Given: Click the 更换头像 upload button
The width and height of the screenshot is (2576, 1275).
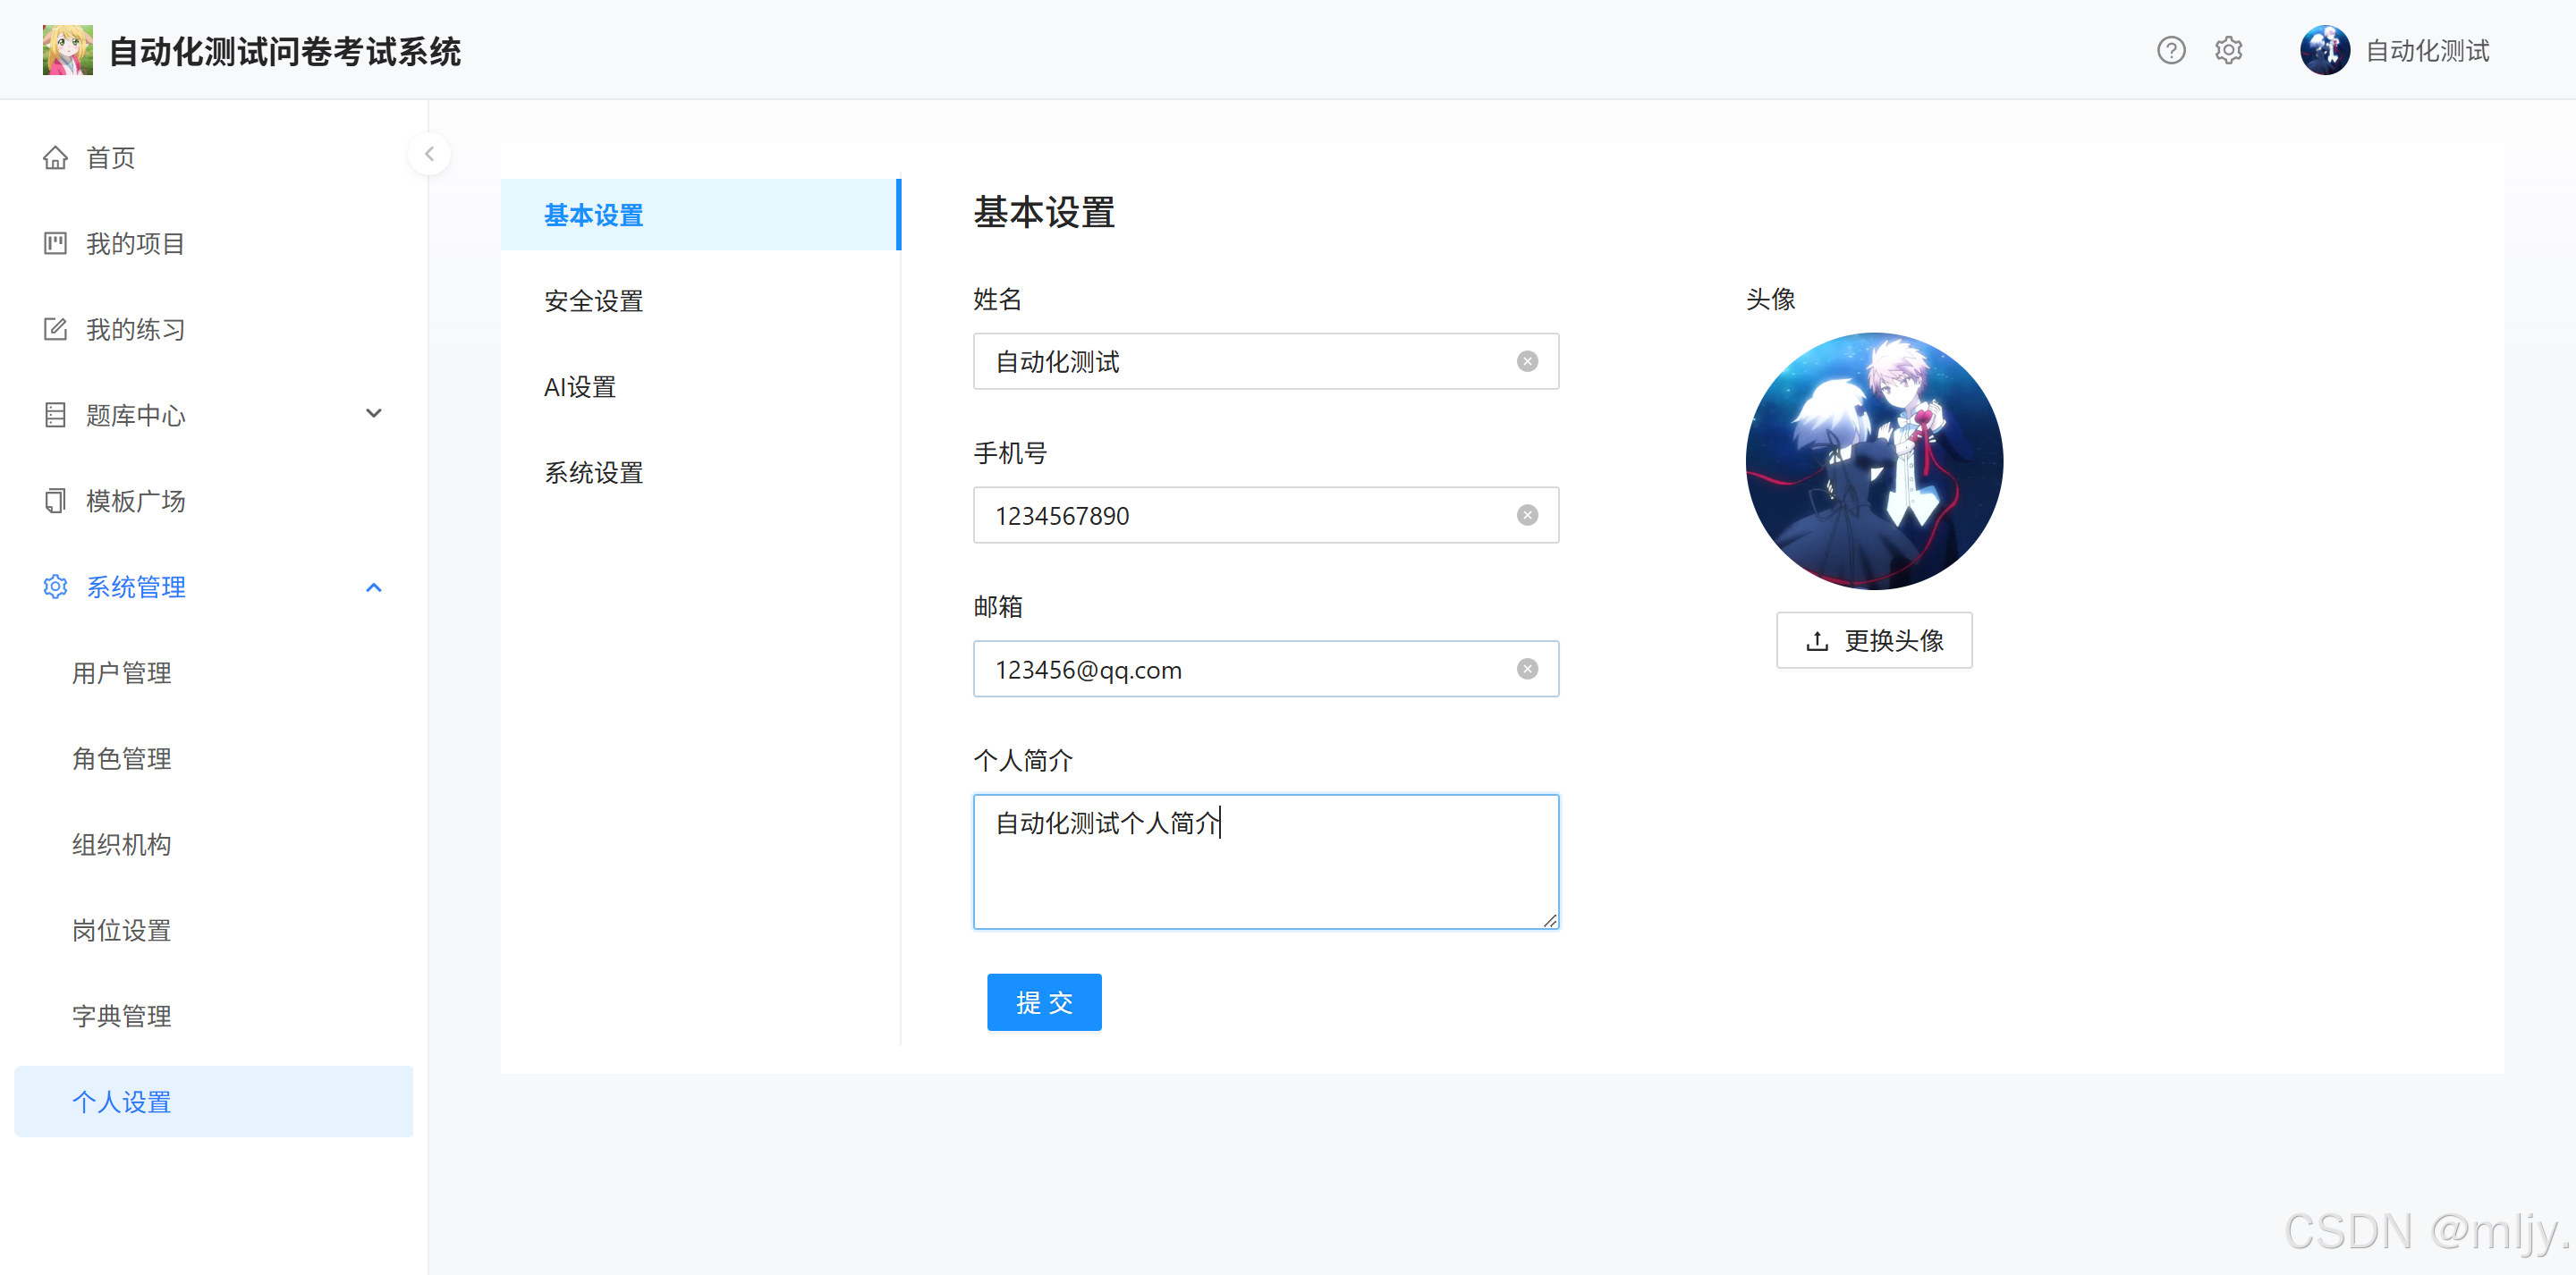Looking at the screenshot, I should [x=1873, y=640].
